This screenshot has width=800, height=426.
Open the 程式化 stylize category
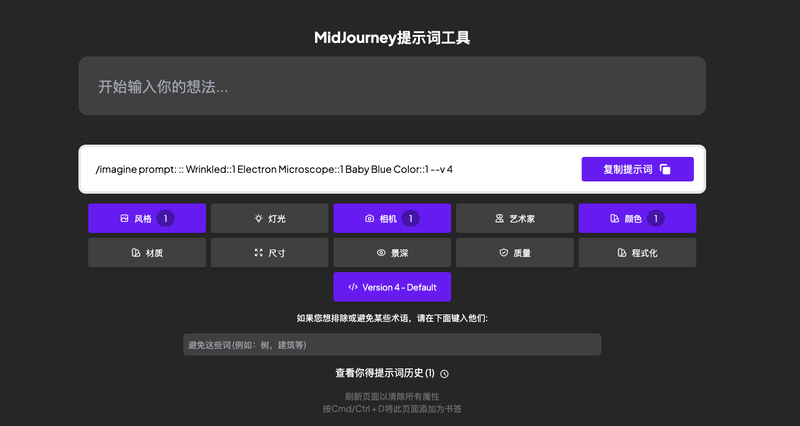click(x=637, y=253)
